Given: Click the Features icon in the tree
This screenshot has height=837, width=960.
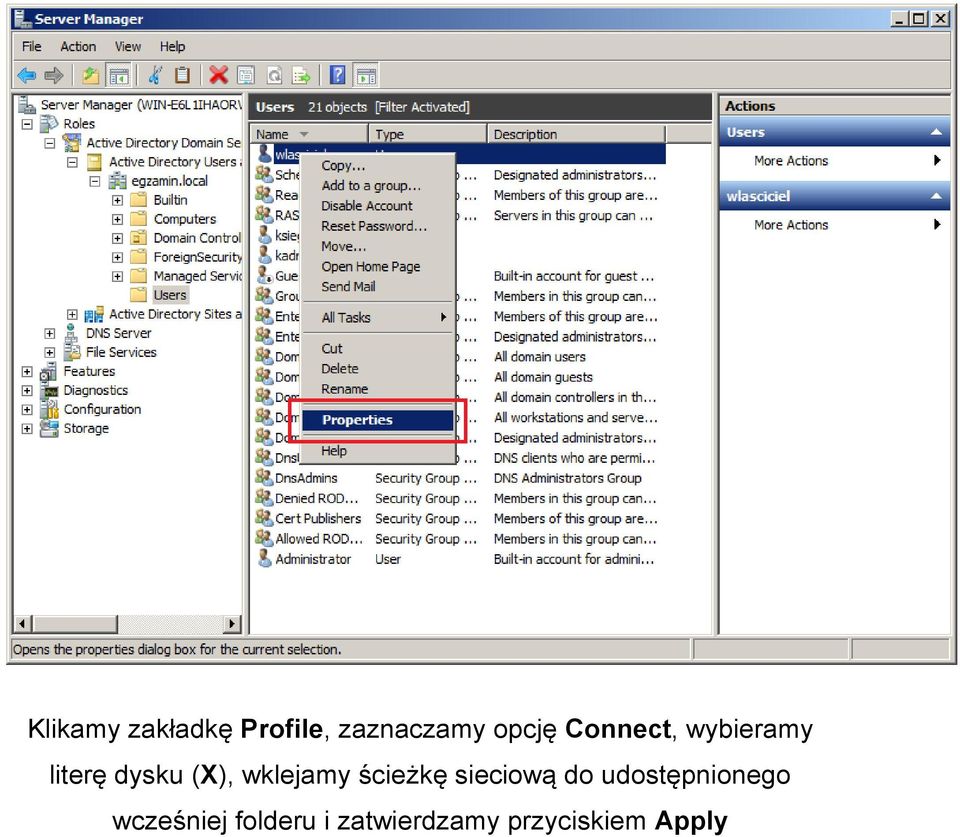Looking at the screenshot, I should point(48,371).
